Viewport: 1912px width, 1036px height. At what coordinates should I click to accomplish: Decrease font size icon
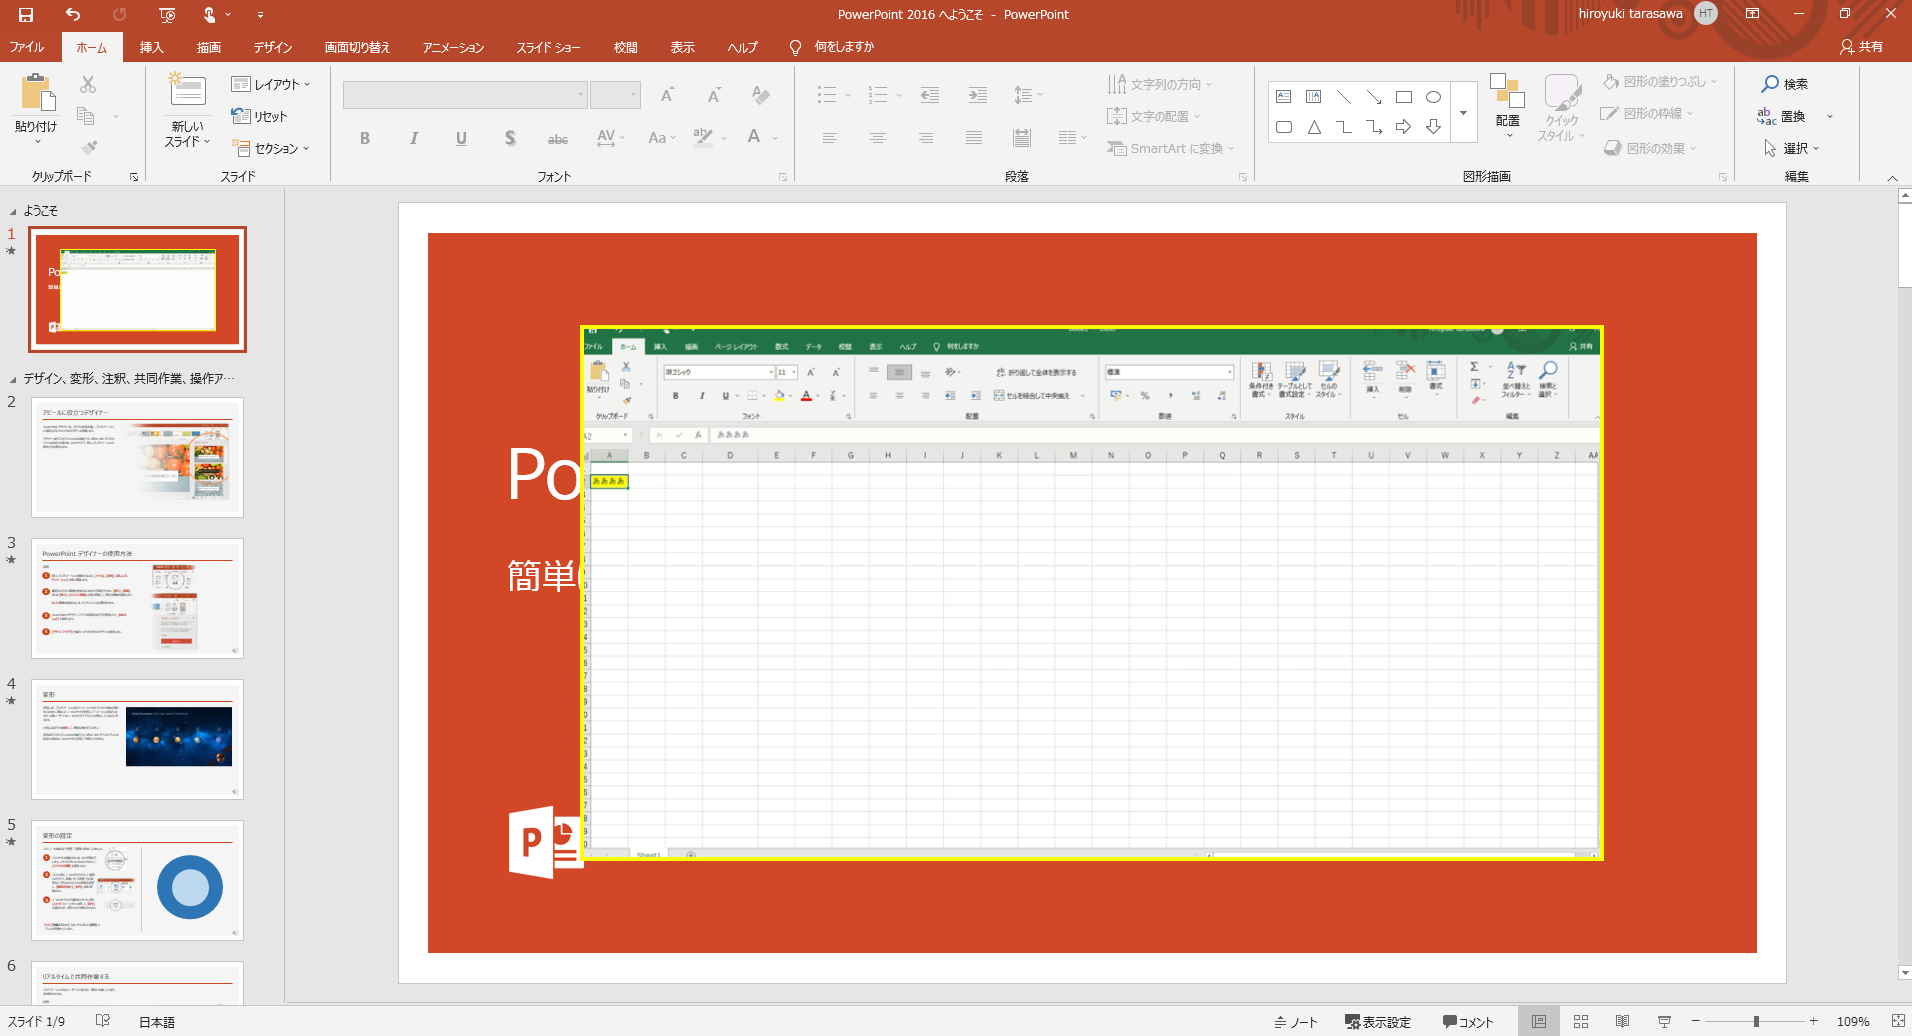click(x=714, y=95)
